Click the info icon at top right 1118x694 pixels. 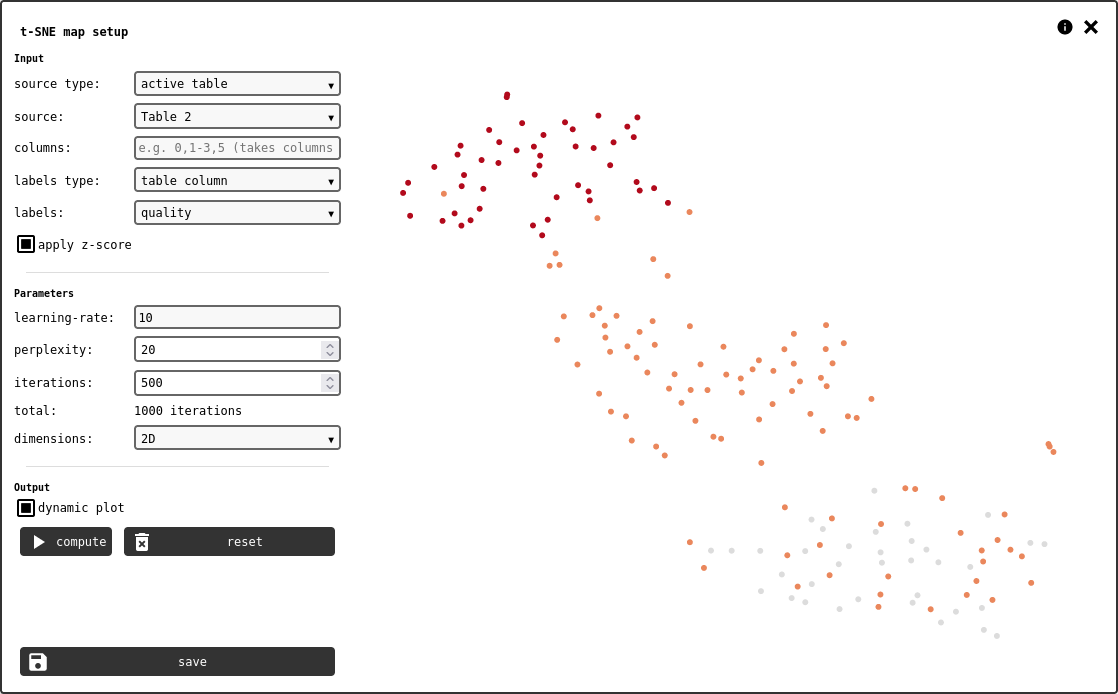[x=1065, y=27]
